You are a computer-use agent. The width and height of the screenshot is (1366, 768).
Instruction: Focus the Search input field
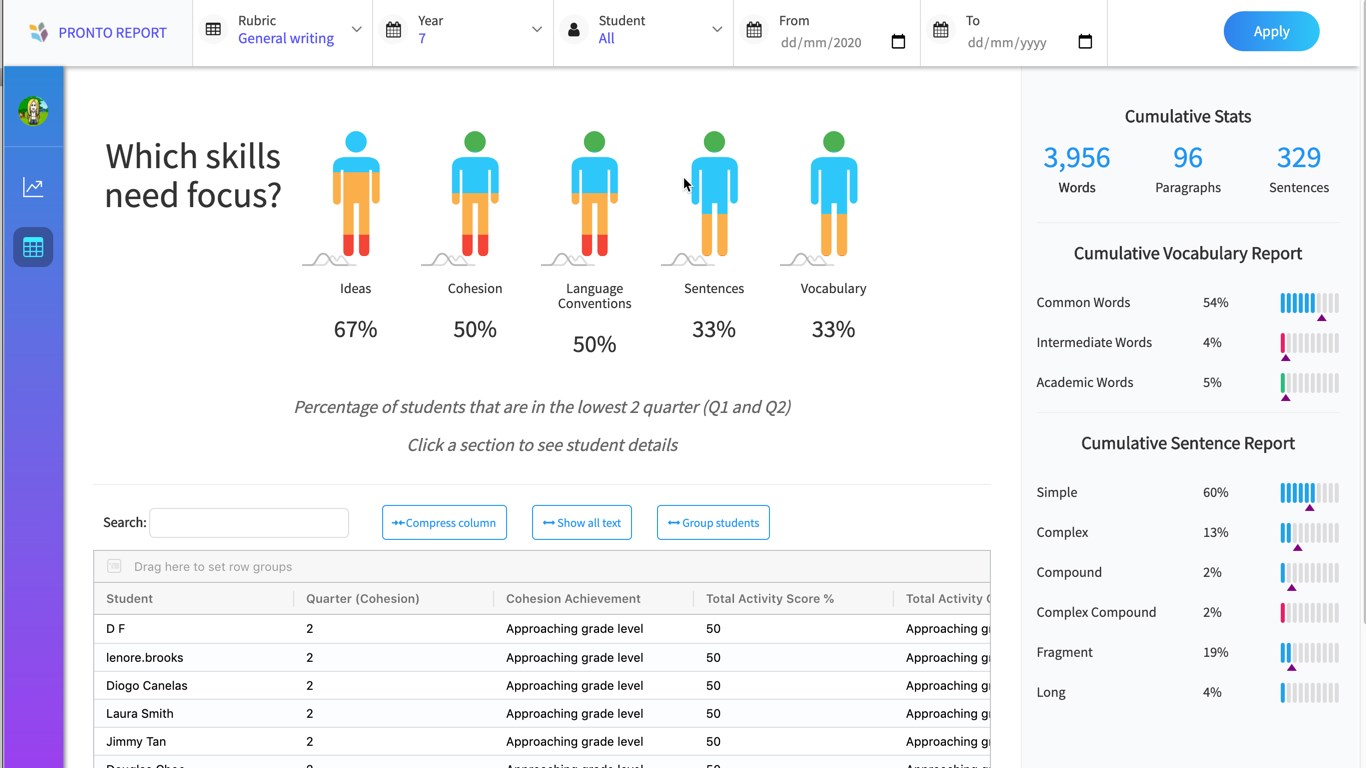point(249,522)
